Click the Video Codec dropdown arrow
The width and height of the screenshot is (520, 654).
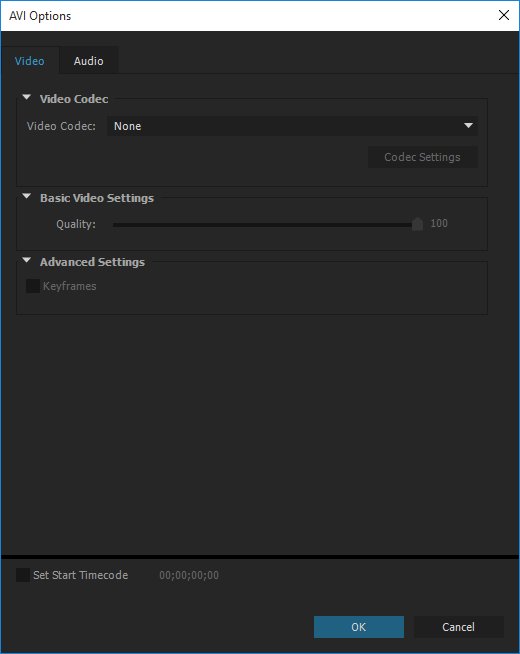click(468, 126)
